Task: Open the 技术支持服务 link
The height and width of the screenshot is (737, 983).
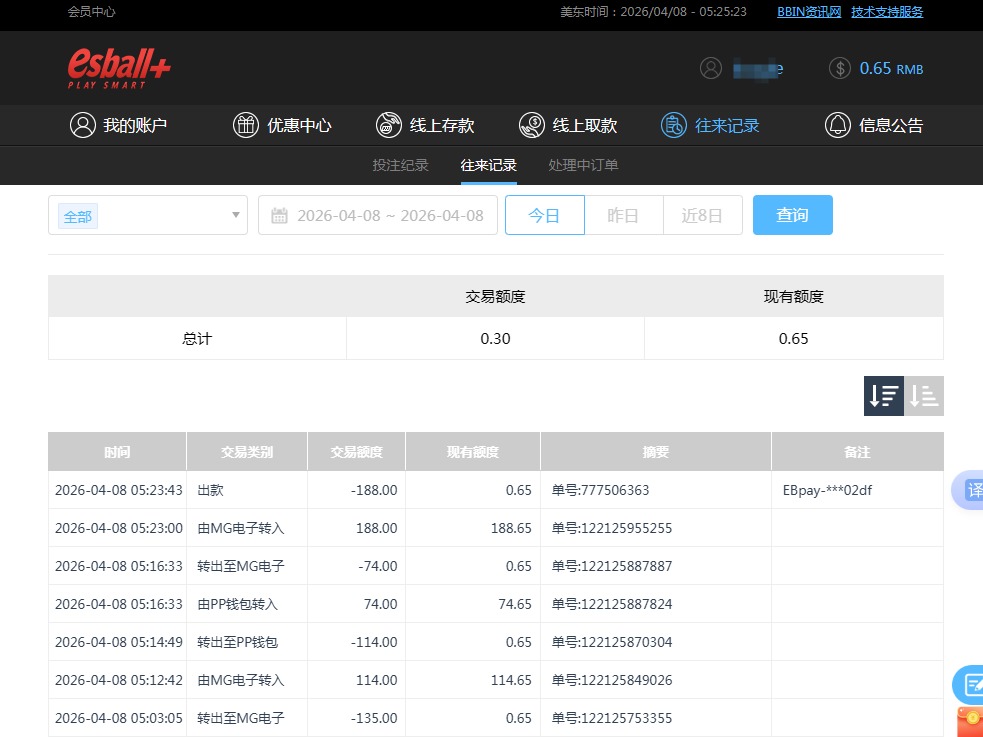Action: (x=887, y=11)
